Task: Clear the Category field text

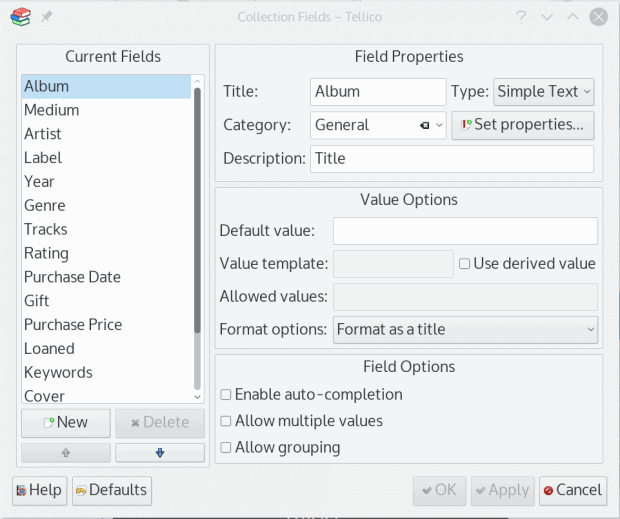Action: coord(424,125)
